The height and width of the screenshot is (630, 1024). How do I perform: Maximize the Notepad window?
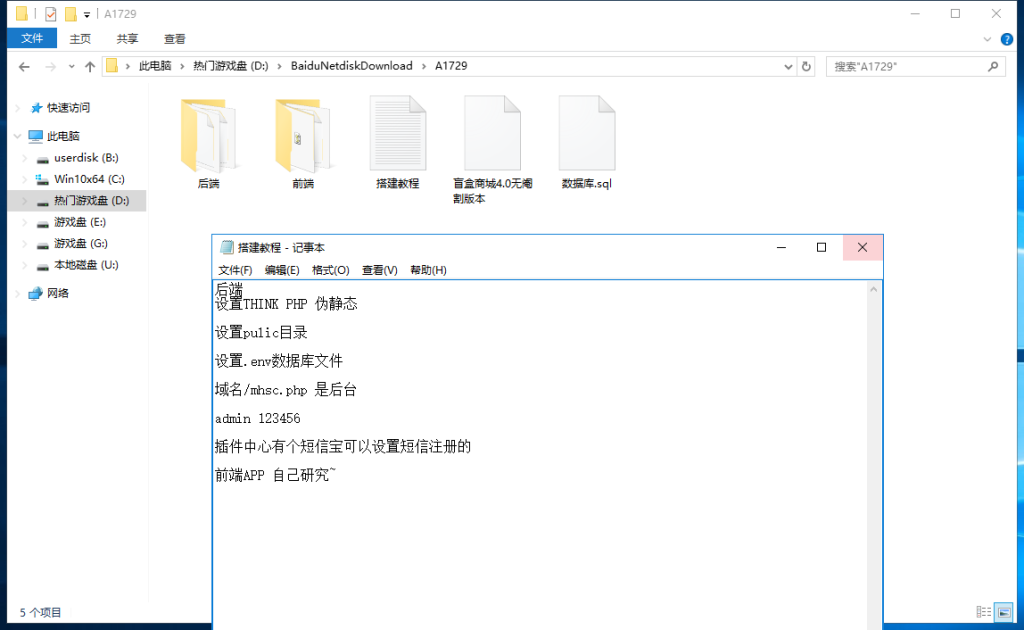[822, 247]
